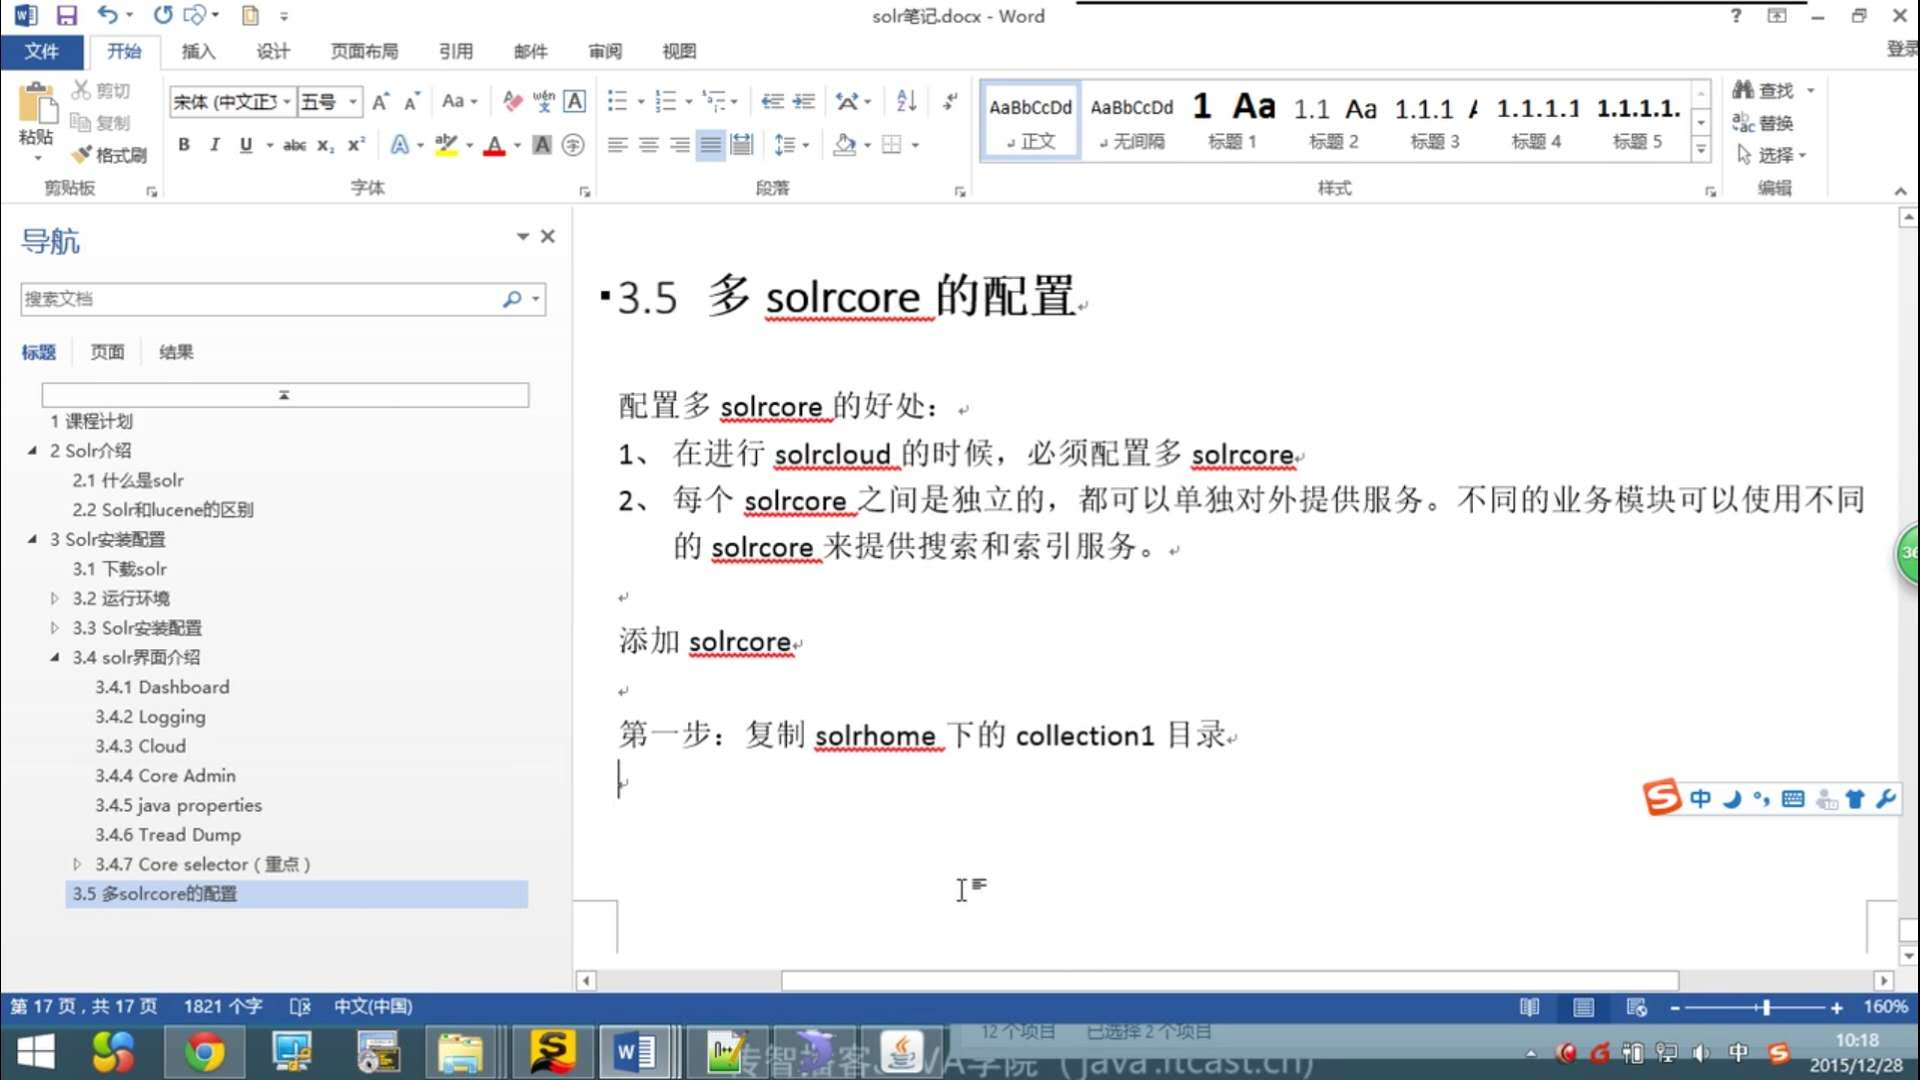Apply strikethrough using the abc icon
The width and height of the screenshot is (1920, 1080).
point(294,145)
